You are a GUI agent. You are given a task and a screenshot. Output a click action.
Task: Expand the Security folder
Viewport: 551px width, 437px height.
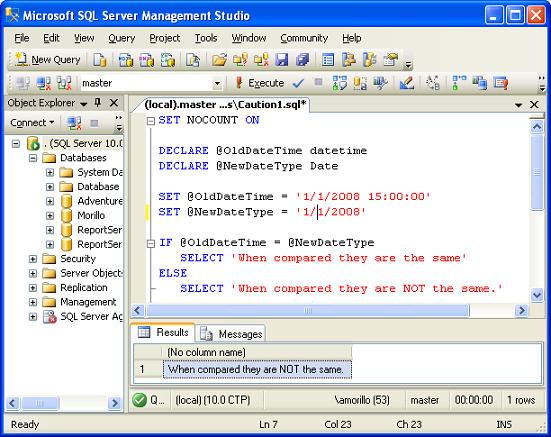(33, 259)
